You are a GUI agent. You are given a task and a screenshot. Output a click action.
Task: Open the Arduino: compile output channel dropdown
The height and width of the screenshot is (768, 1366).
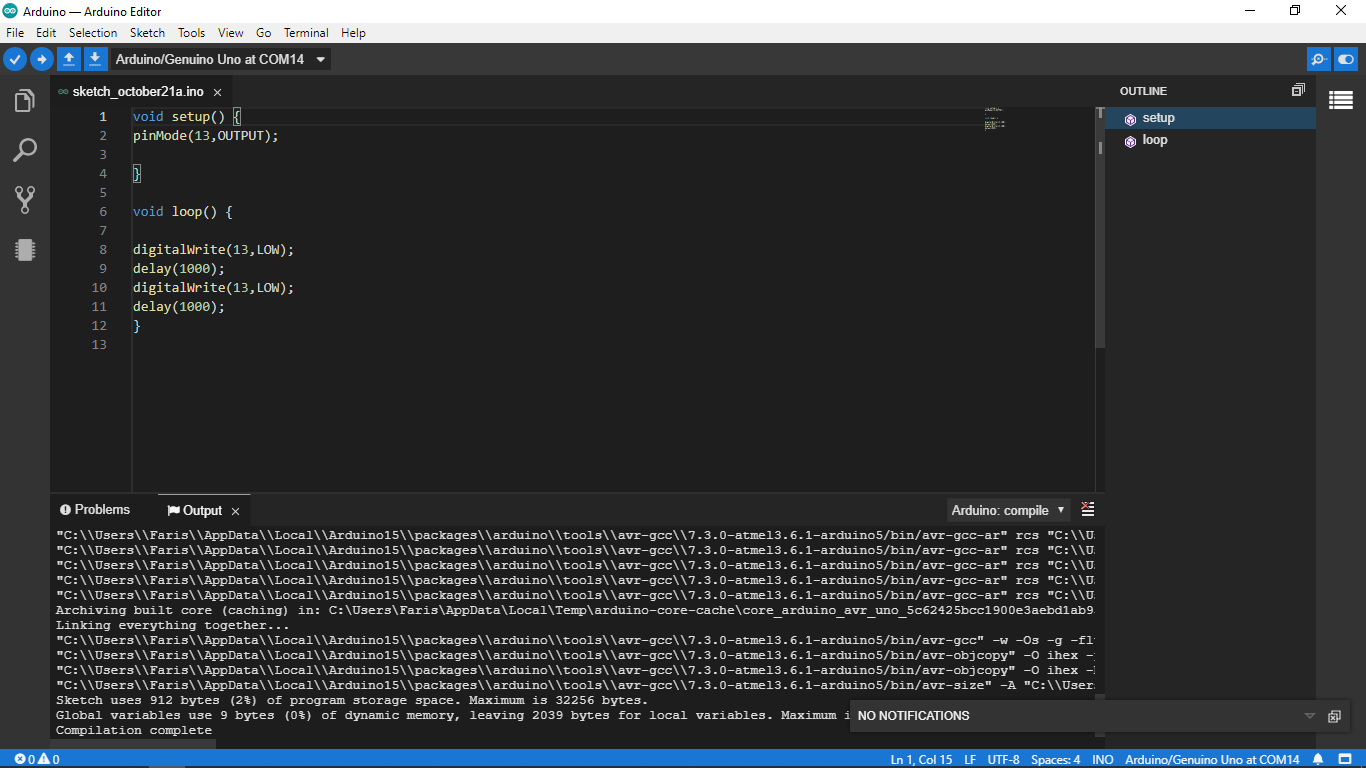1009,510
